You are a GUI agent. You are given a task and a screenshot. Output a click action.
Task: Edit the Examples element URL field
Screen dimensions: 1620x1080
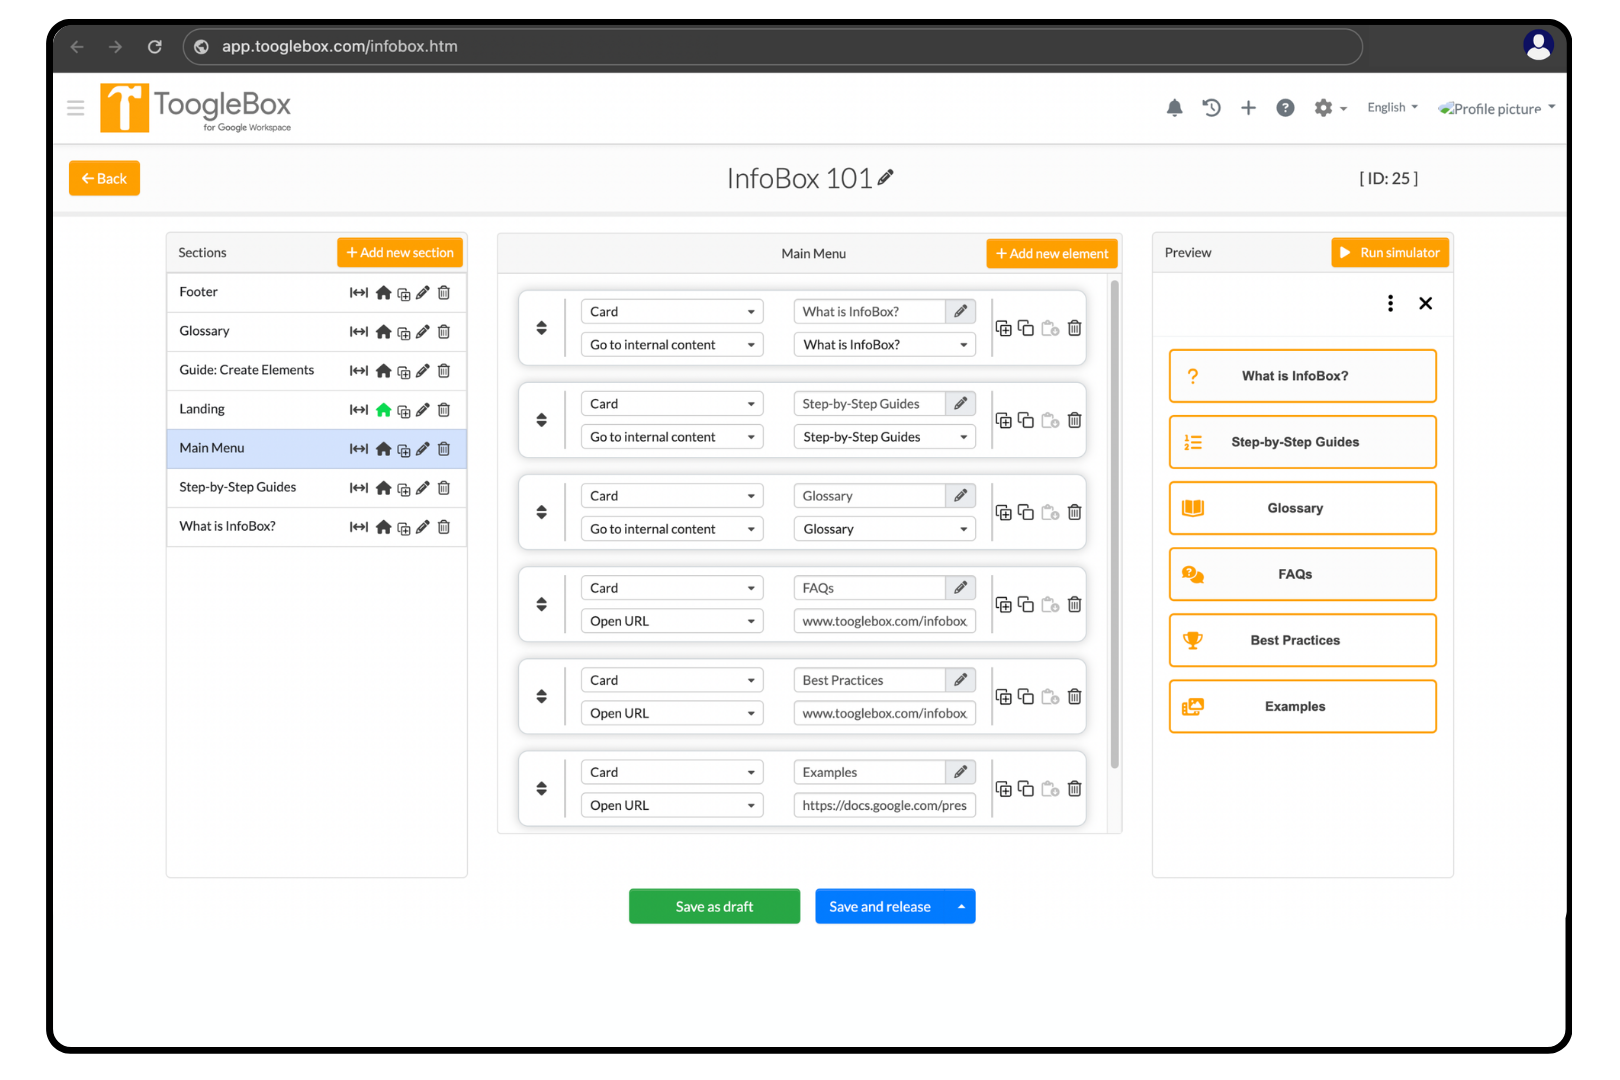(x=884, y=805)
